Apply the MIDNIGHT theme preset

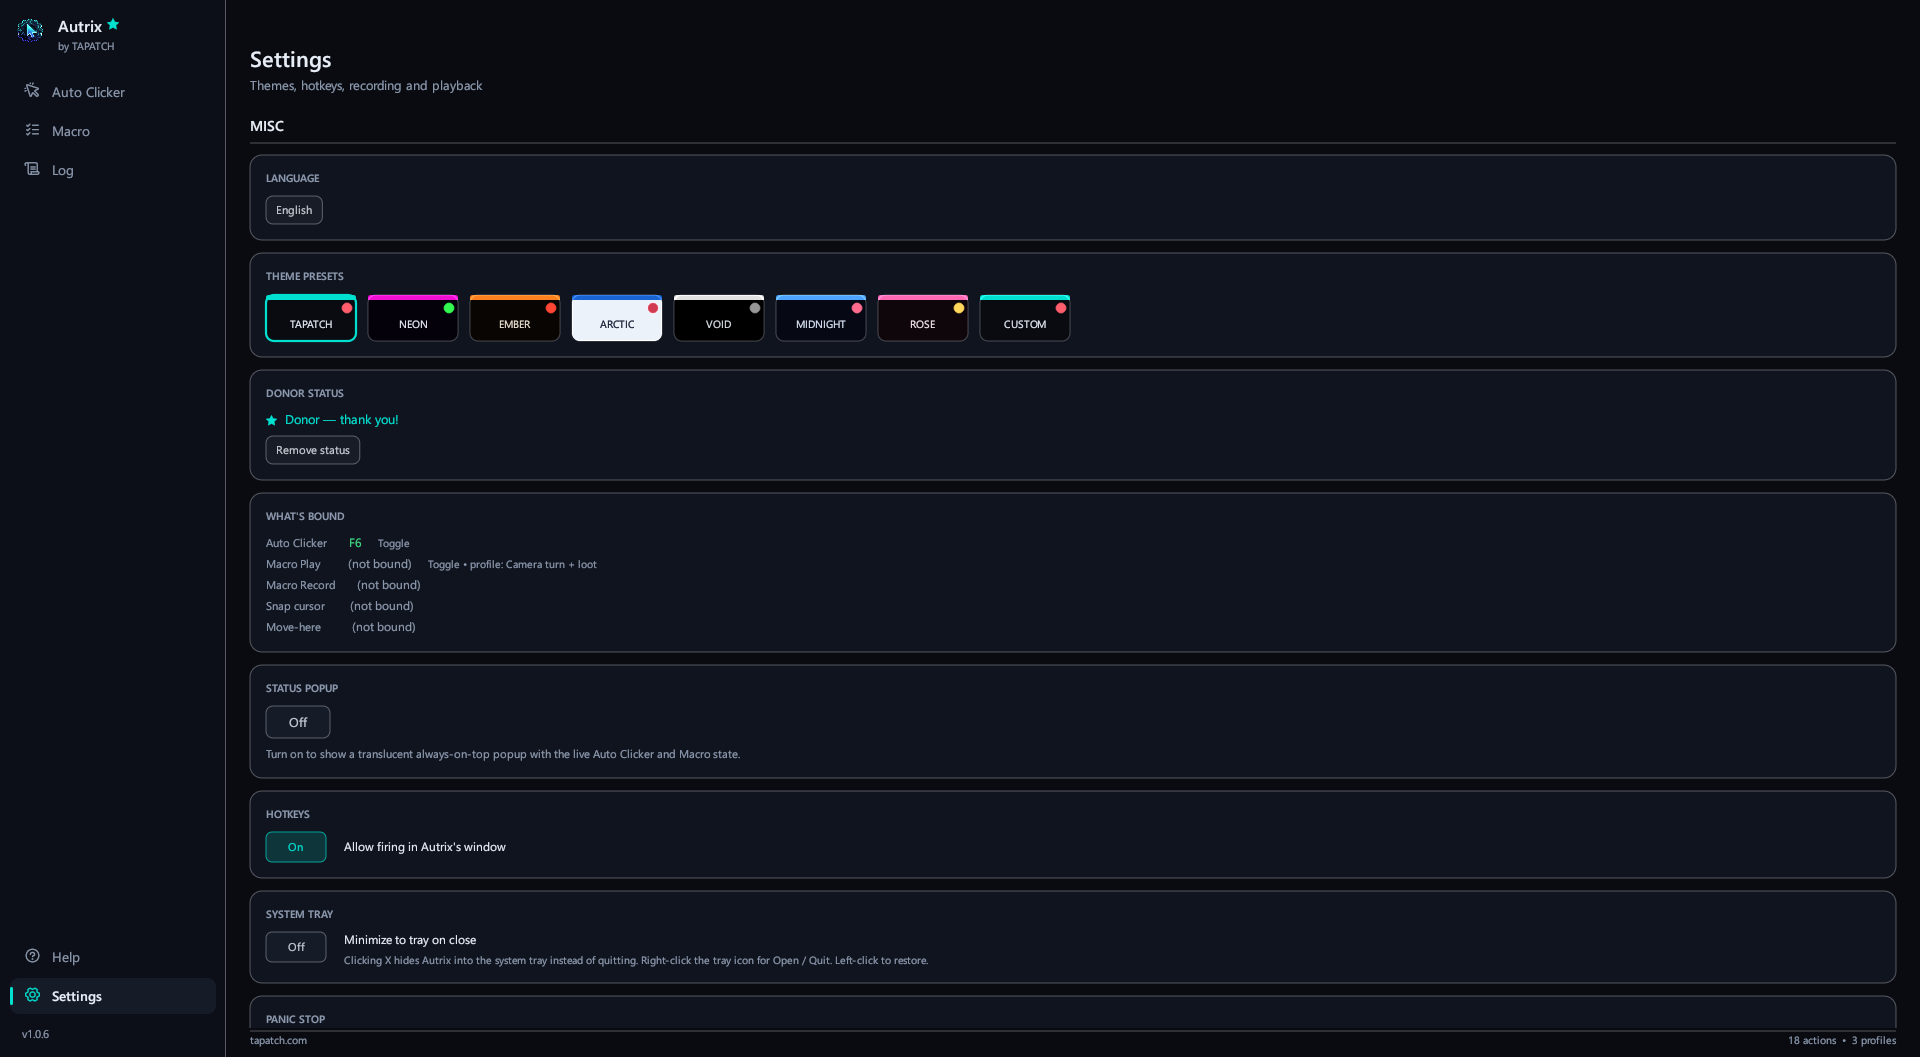821,318
